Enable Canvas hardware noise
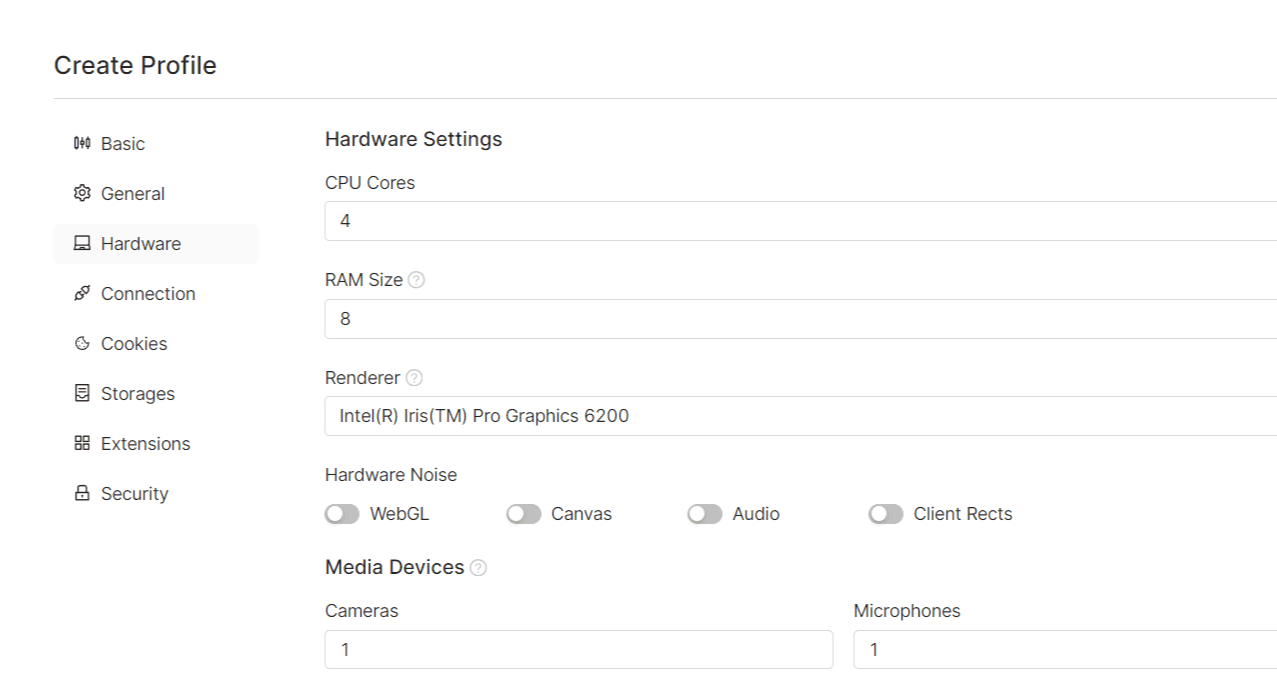Screen dimensions: 1277x700 (523, 514)
